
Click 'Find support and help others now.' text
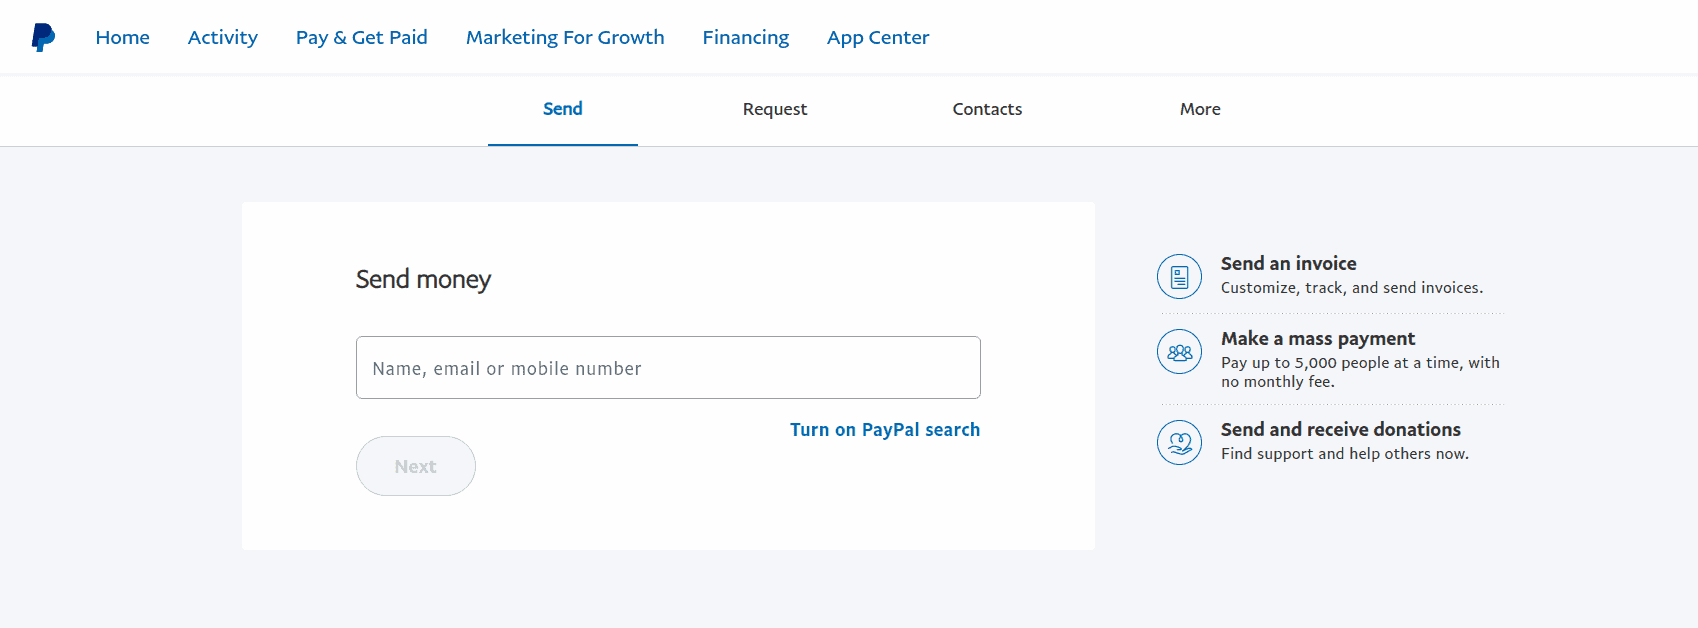[x=1345, y=454]
